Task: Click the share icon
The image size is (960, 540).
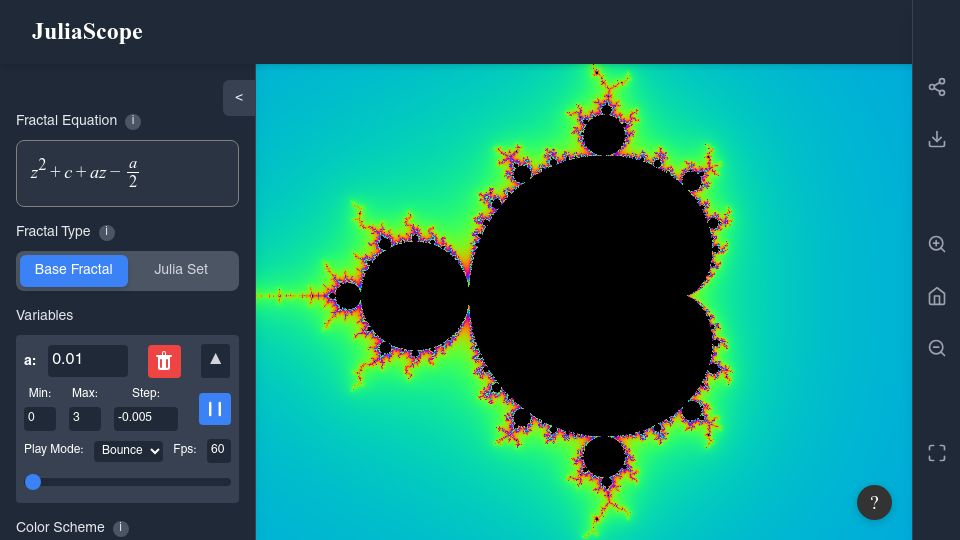Action: pyautogui.click(x=937, y=87)
